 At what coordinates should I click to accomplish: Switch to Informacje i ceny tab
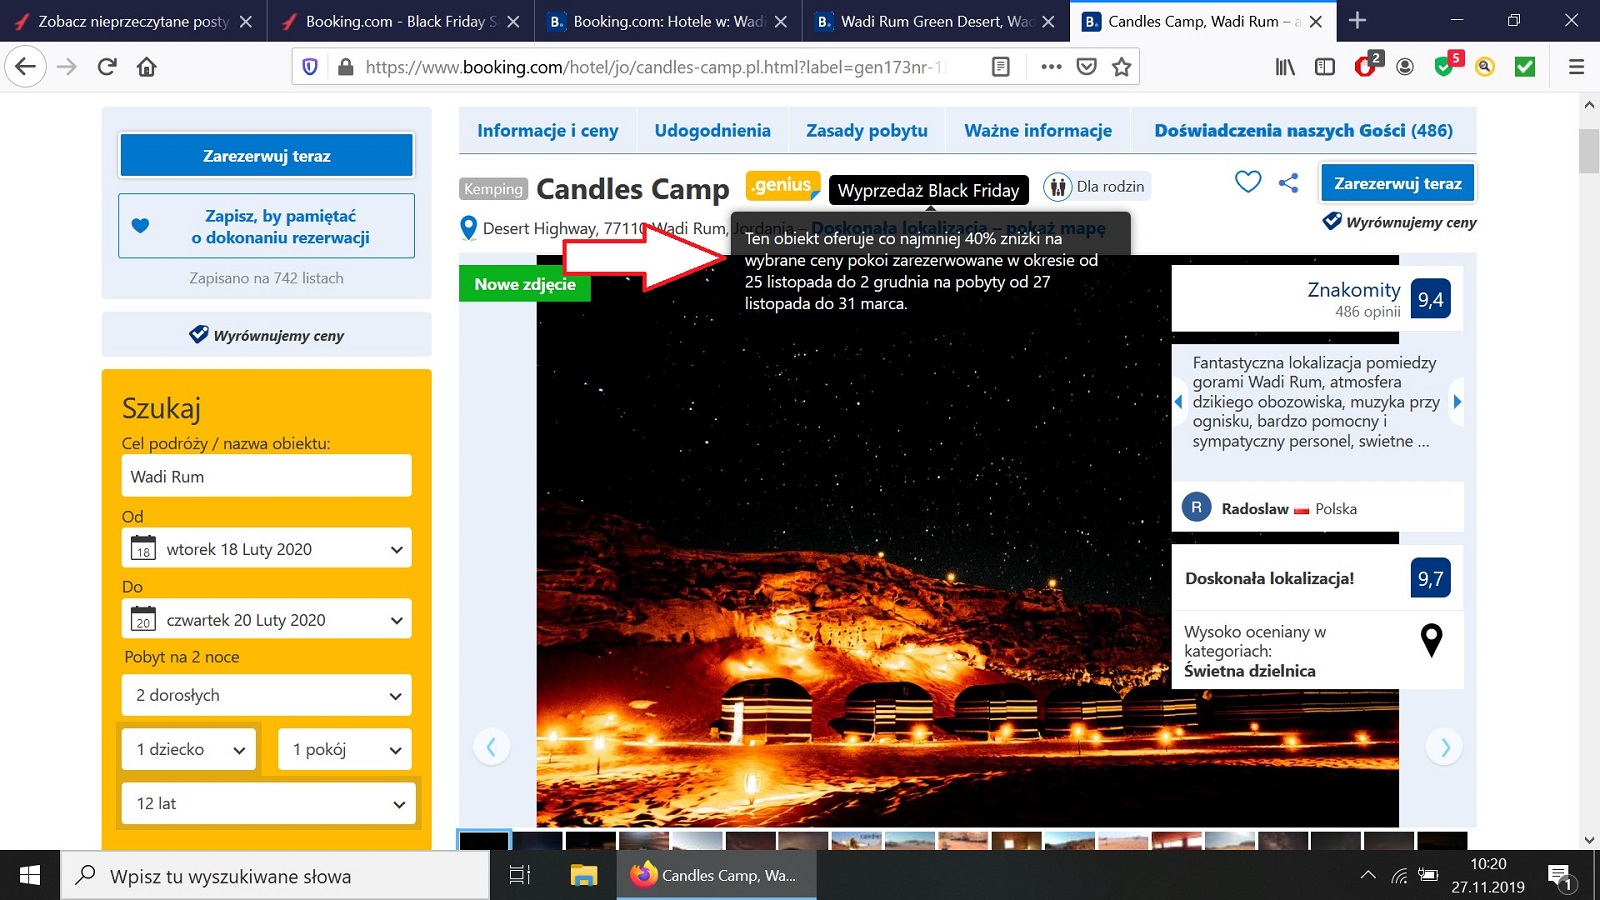(x=548, y=130)
